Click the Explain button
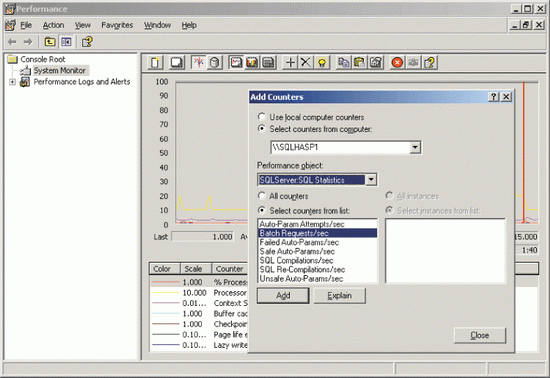The image size is (550, 378). tap(340, 296)
